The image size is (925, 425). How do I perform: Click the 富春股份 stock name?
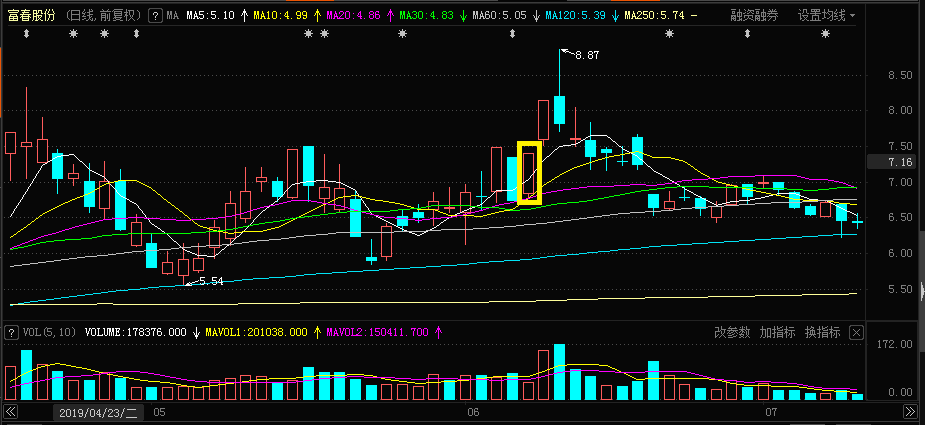tap(32, 16)
